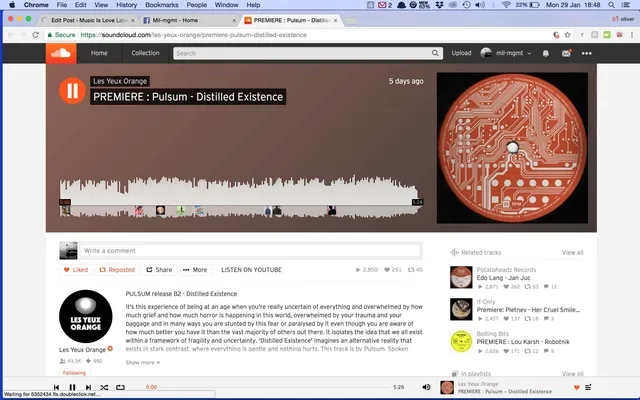Click the reposts count 40

[416, 270]
